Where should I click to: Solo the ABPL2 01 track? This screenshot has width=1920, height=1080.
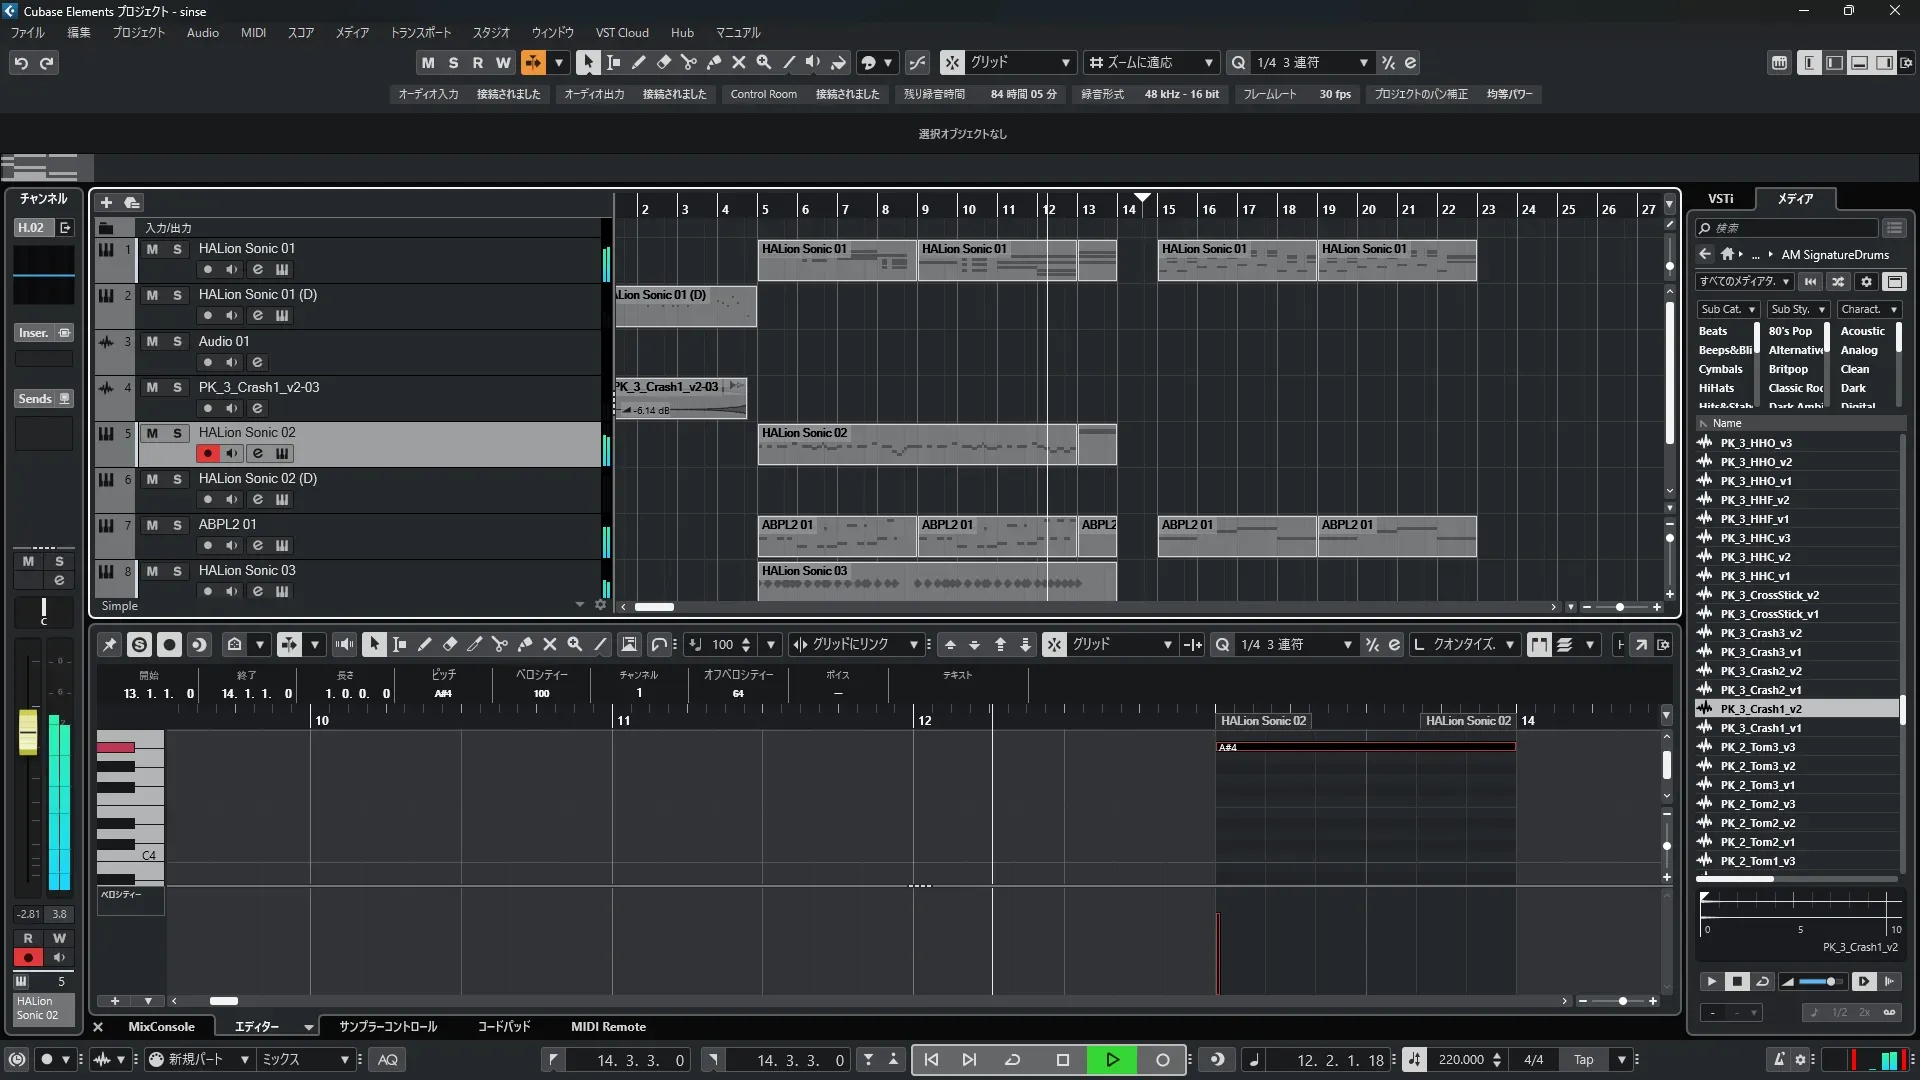pos(177,525)
